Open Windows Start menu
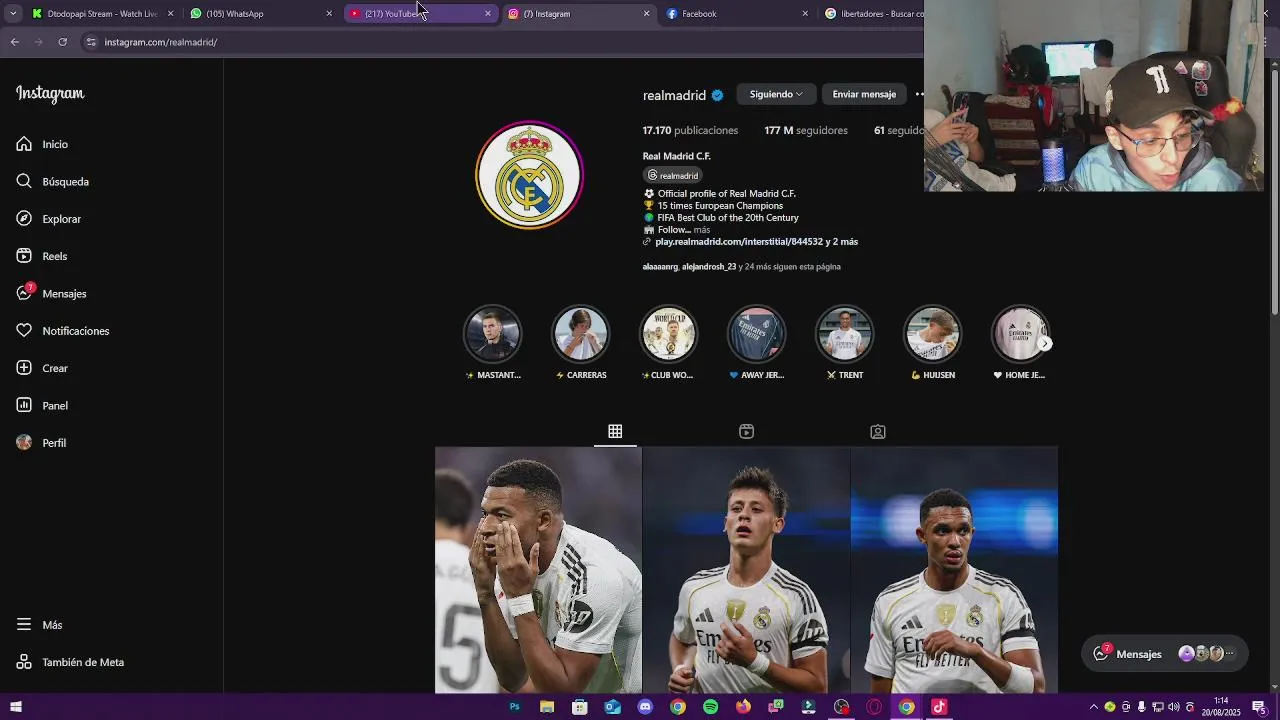Viewport: 1280px width, 720px height. pyautogui.click(x=15, y=707)
